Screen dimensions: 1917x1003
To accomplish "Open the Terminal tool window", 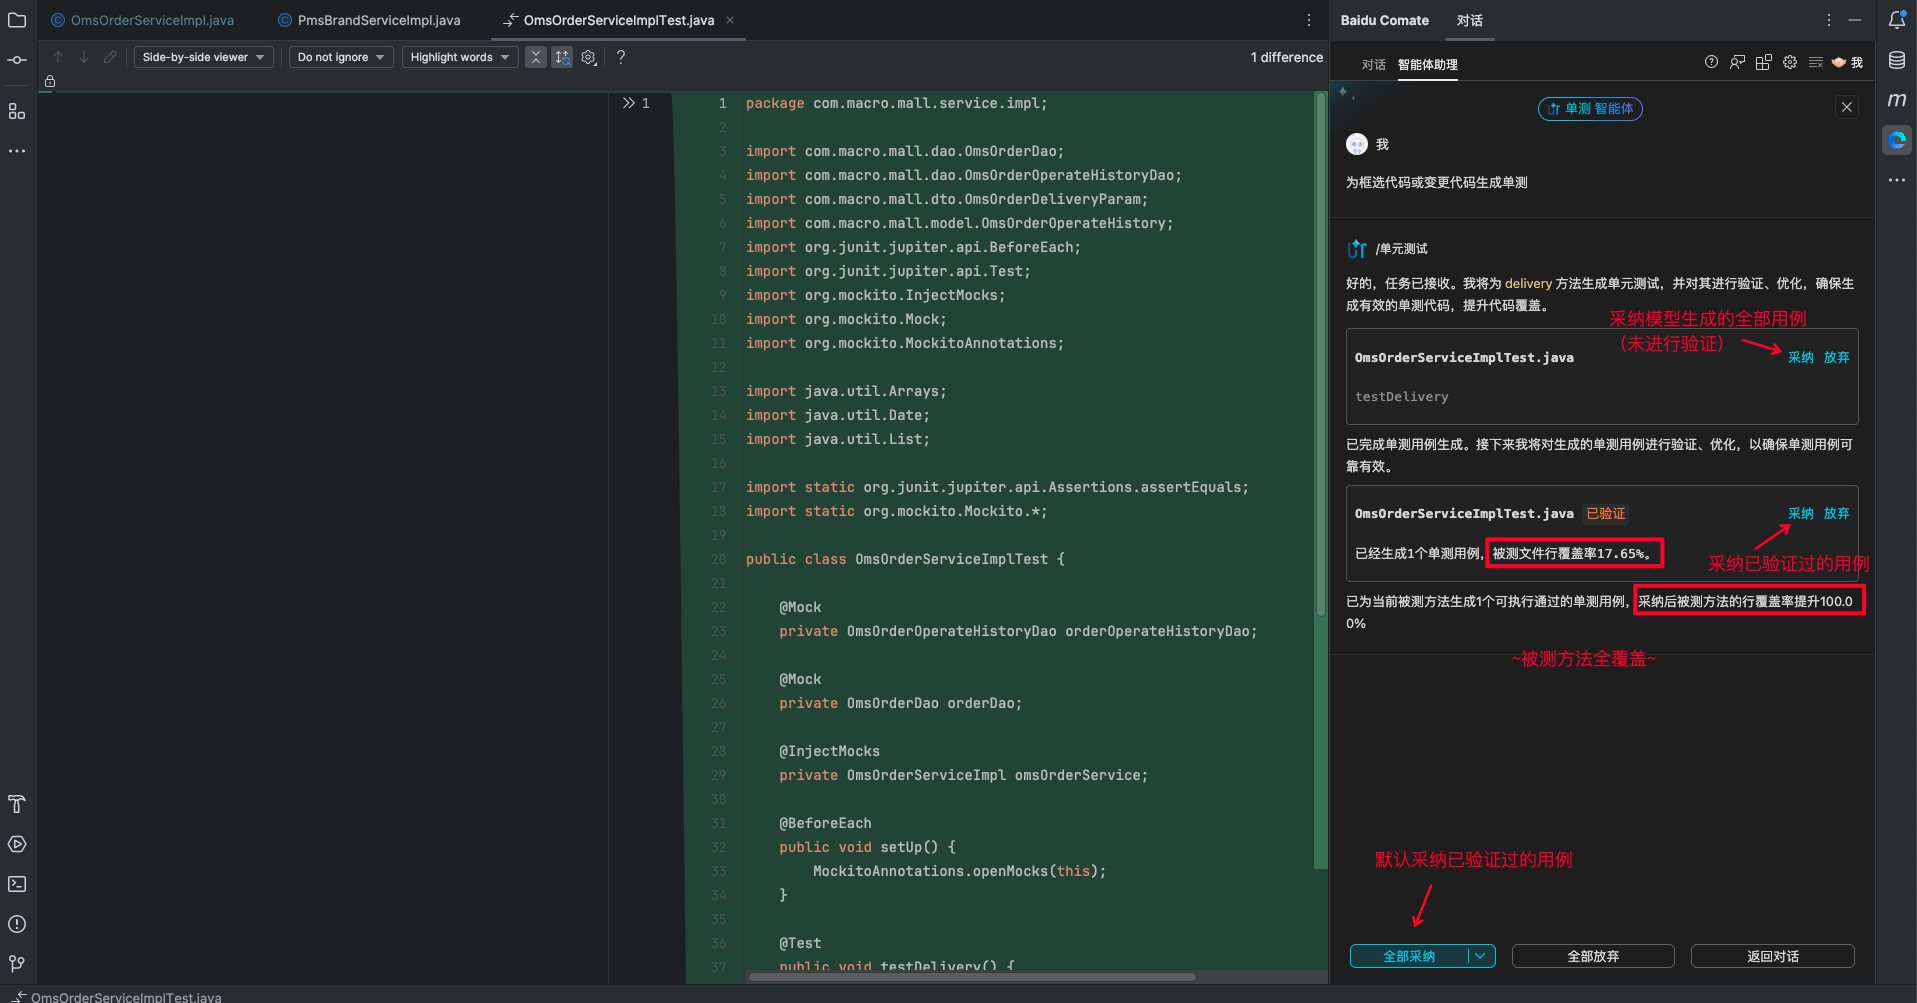I will (17, 884).
